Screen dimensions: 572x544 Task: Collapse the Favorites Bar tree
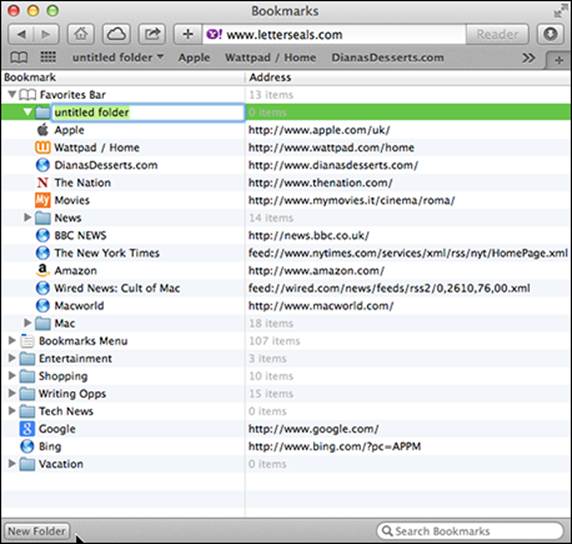[x=12, y=94]
